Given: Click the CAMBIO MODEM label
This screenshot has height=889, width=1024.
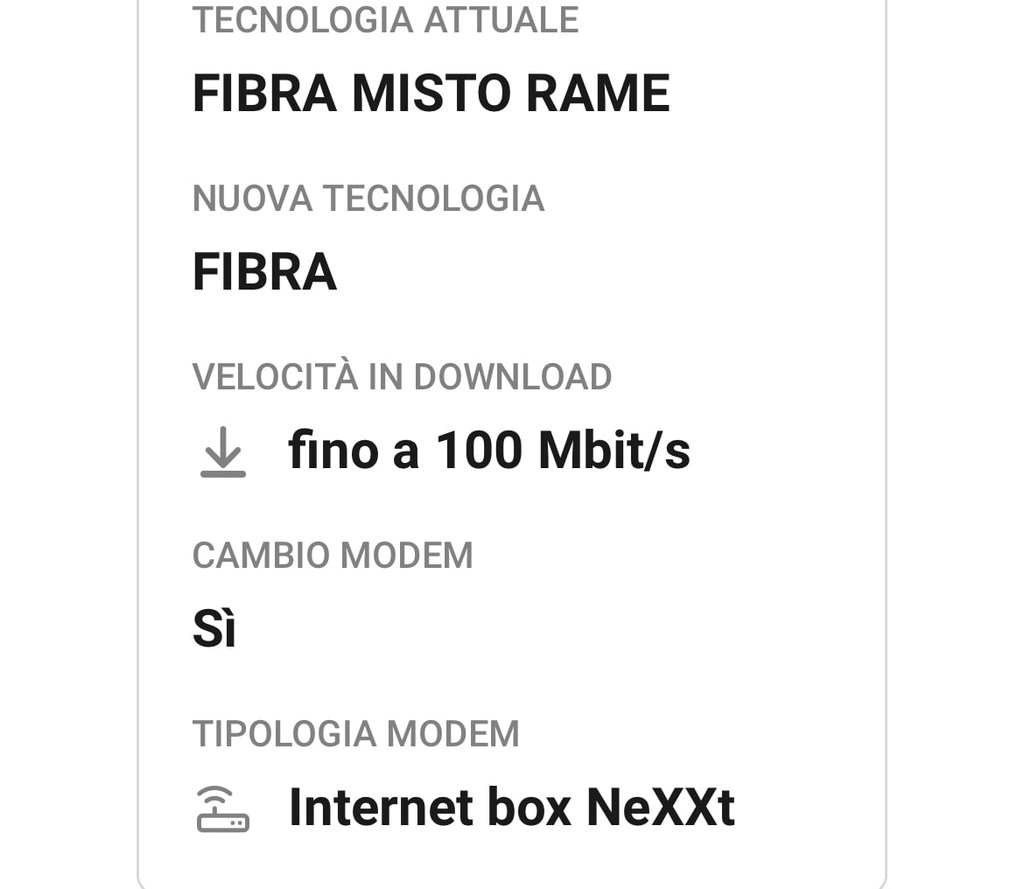Looking at the screenshot, I should pos(332,556).
